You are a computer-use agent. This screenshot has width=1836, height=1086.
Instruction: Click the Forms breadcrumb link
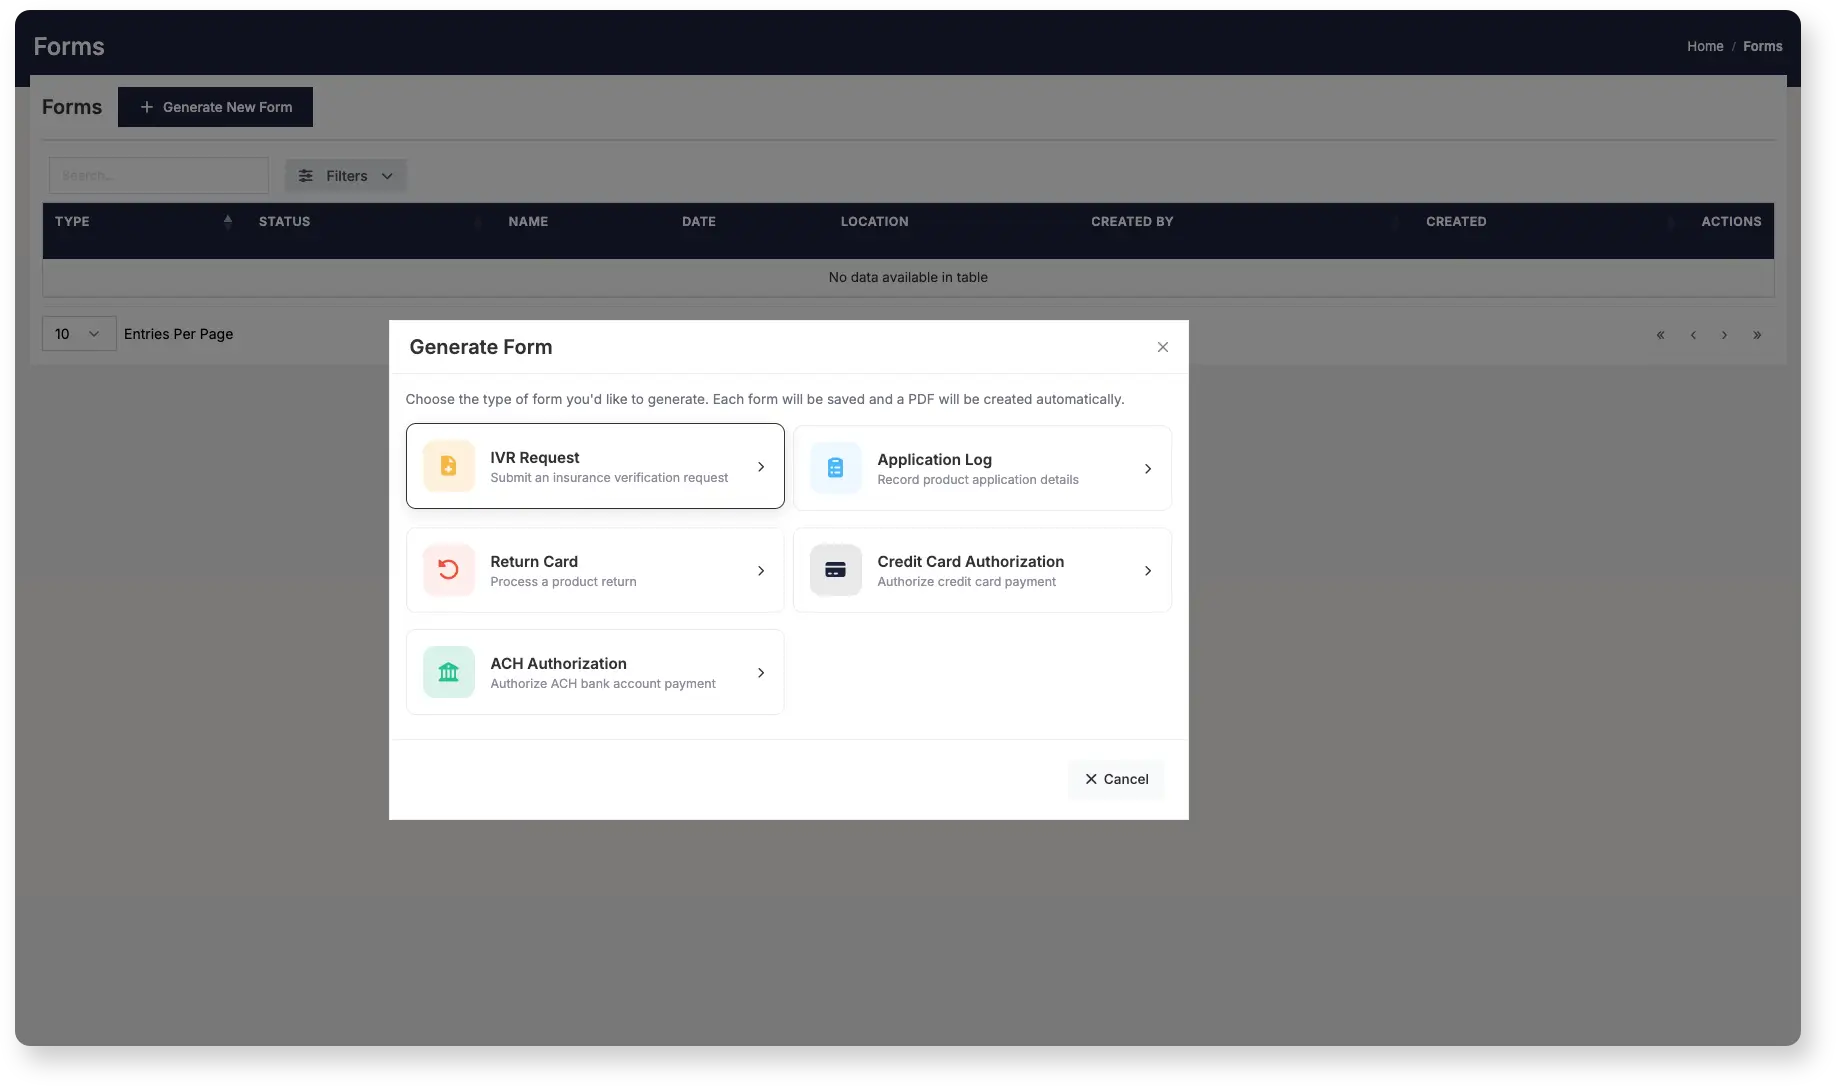tap(1762, 46)
